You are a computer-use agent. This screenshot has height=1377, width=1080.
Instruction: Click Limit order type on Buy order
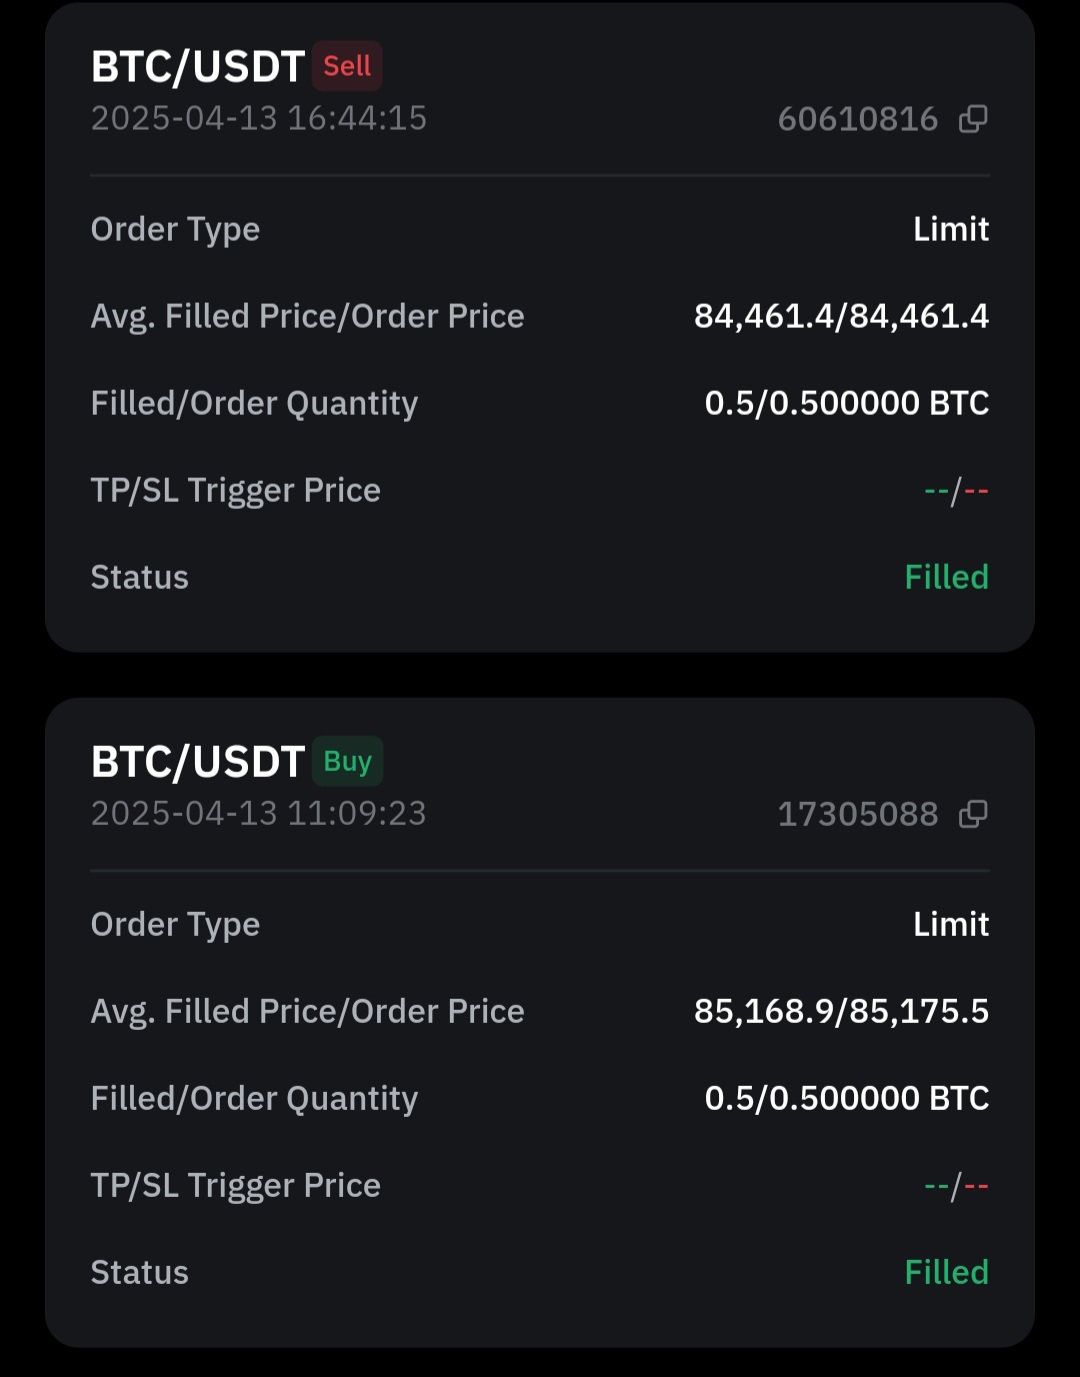click(x=951, y=924)
